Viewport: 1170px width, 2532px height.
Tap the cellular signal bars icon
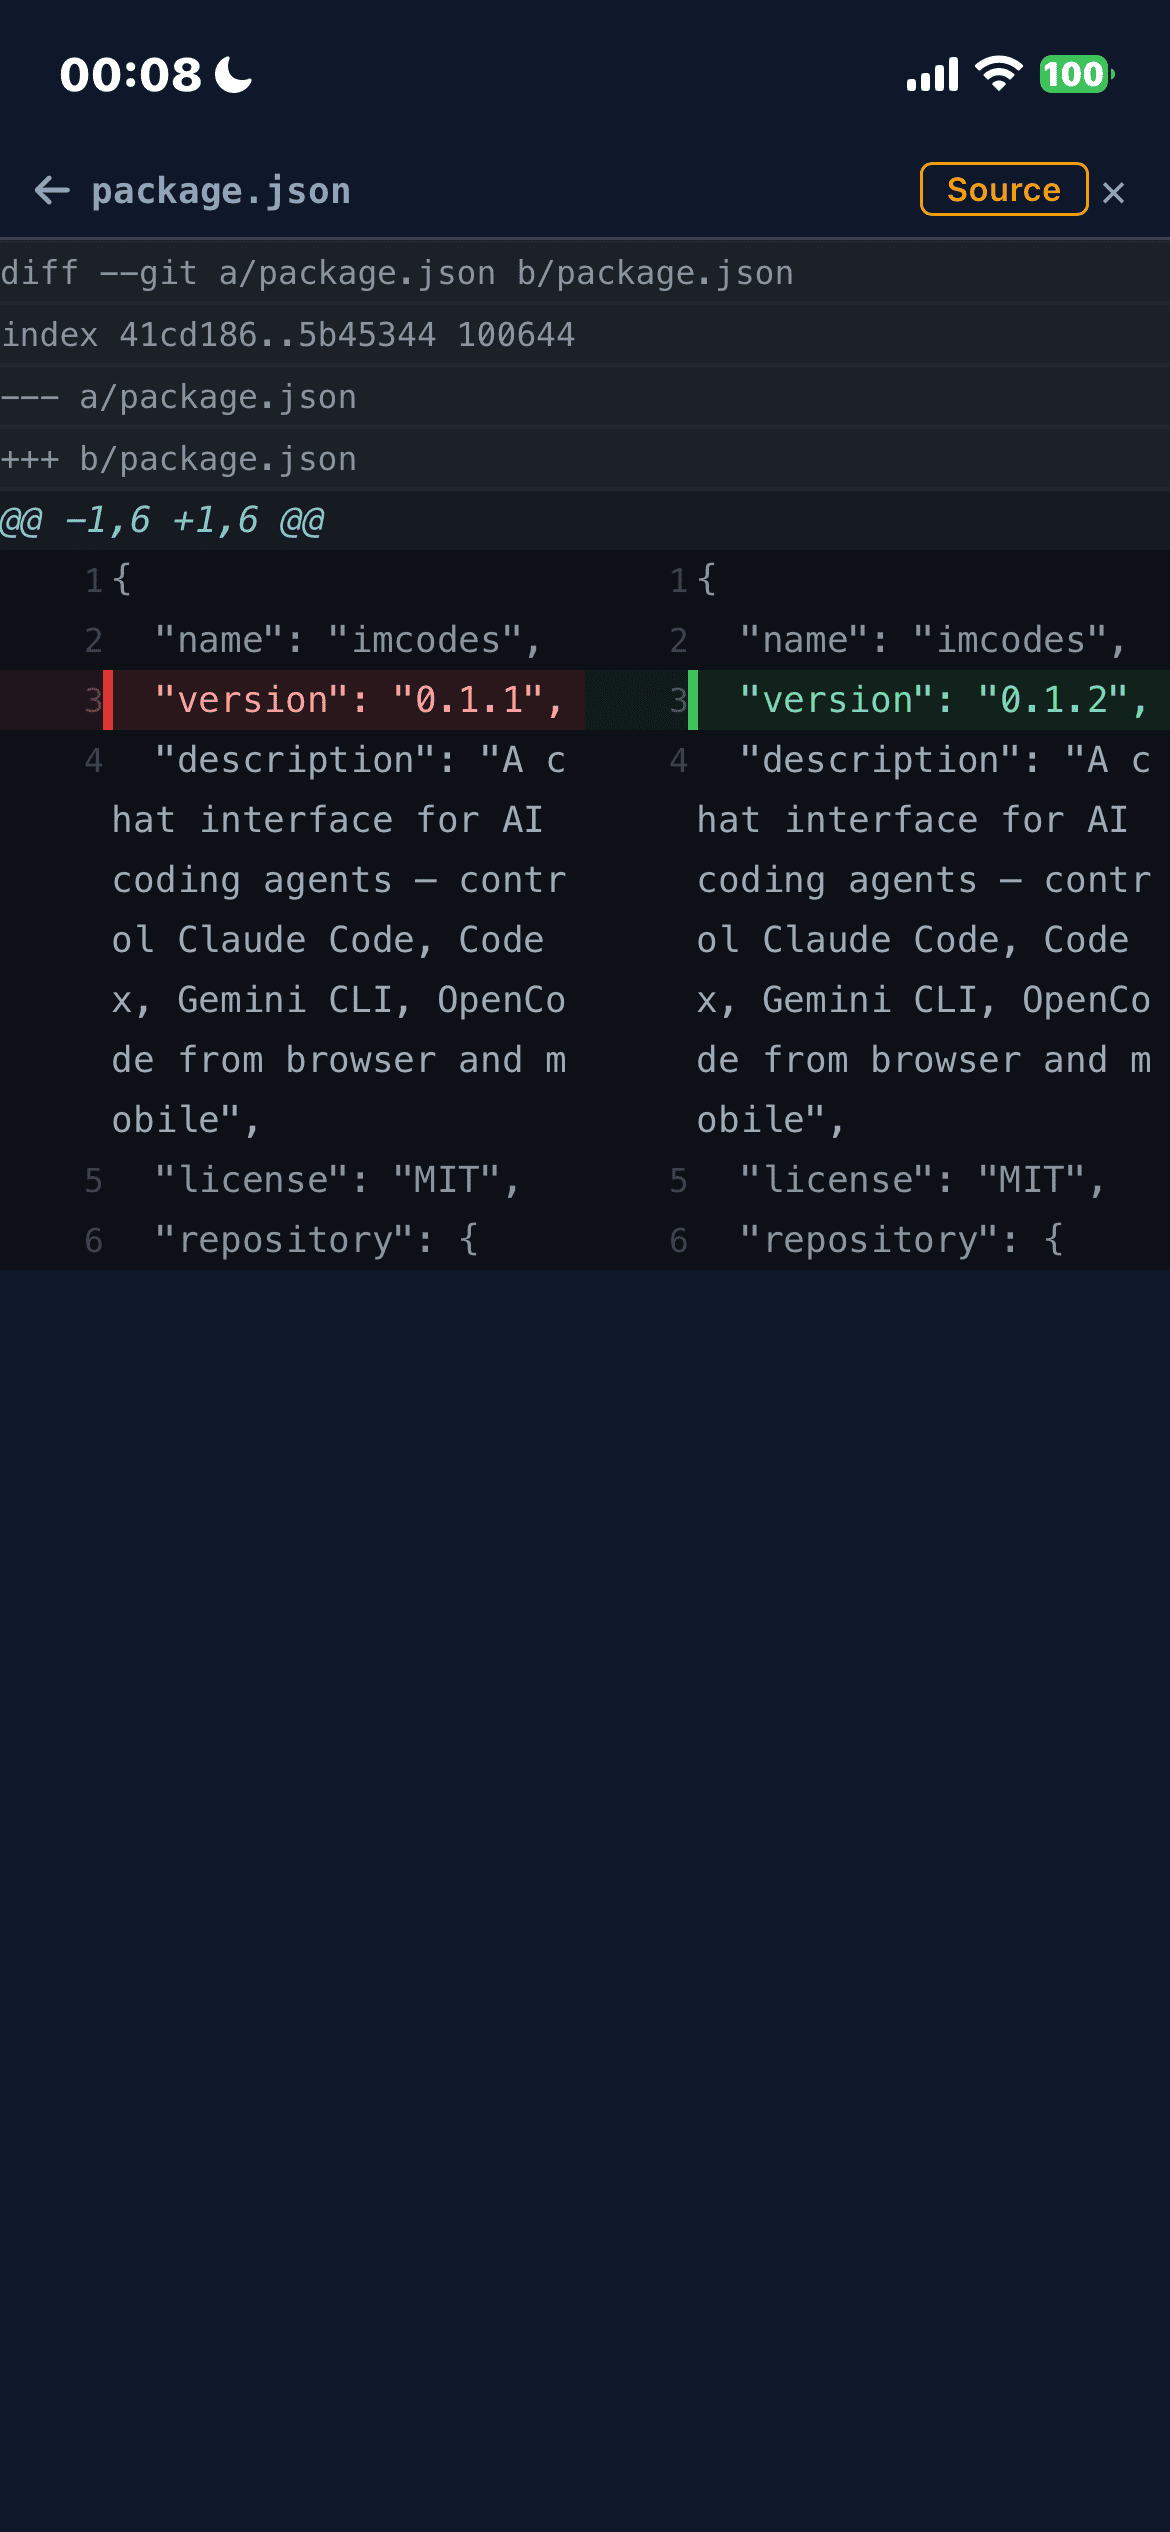coord(932,75)
